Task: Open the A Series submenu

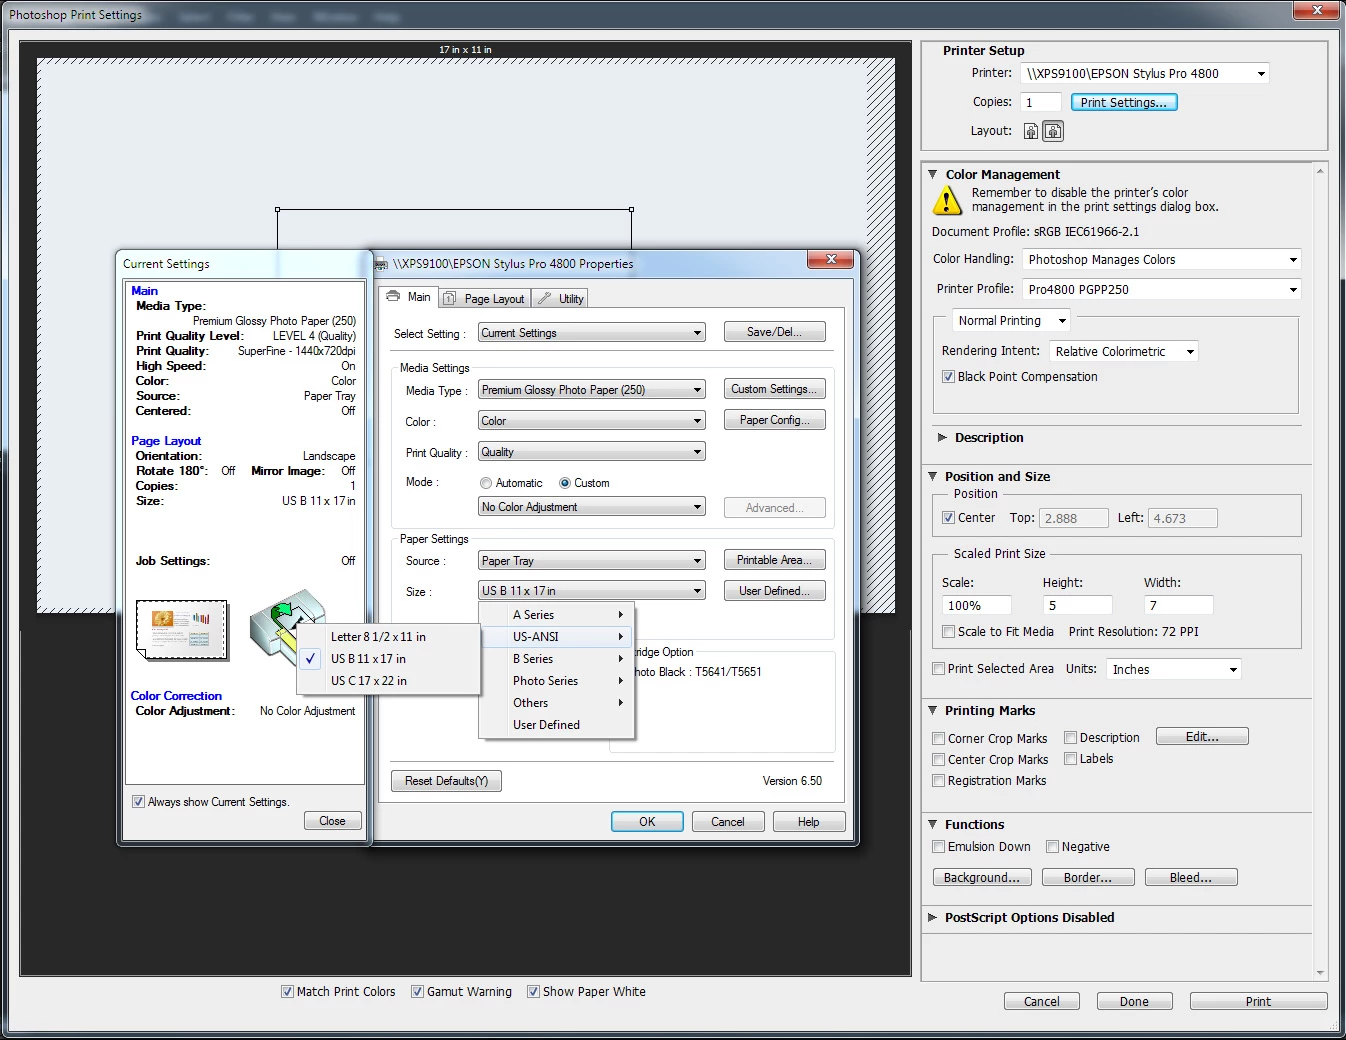Action: coord(558,615)
